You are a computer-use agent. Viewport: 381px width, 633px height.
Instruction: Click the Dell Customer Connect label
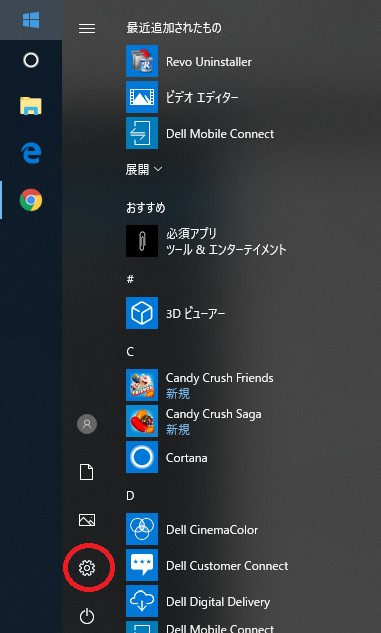point(227,566)
